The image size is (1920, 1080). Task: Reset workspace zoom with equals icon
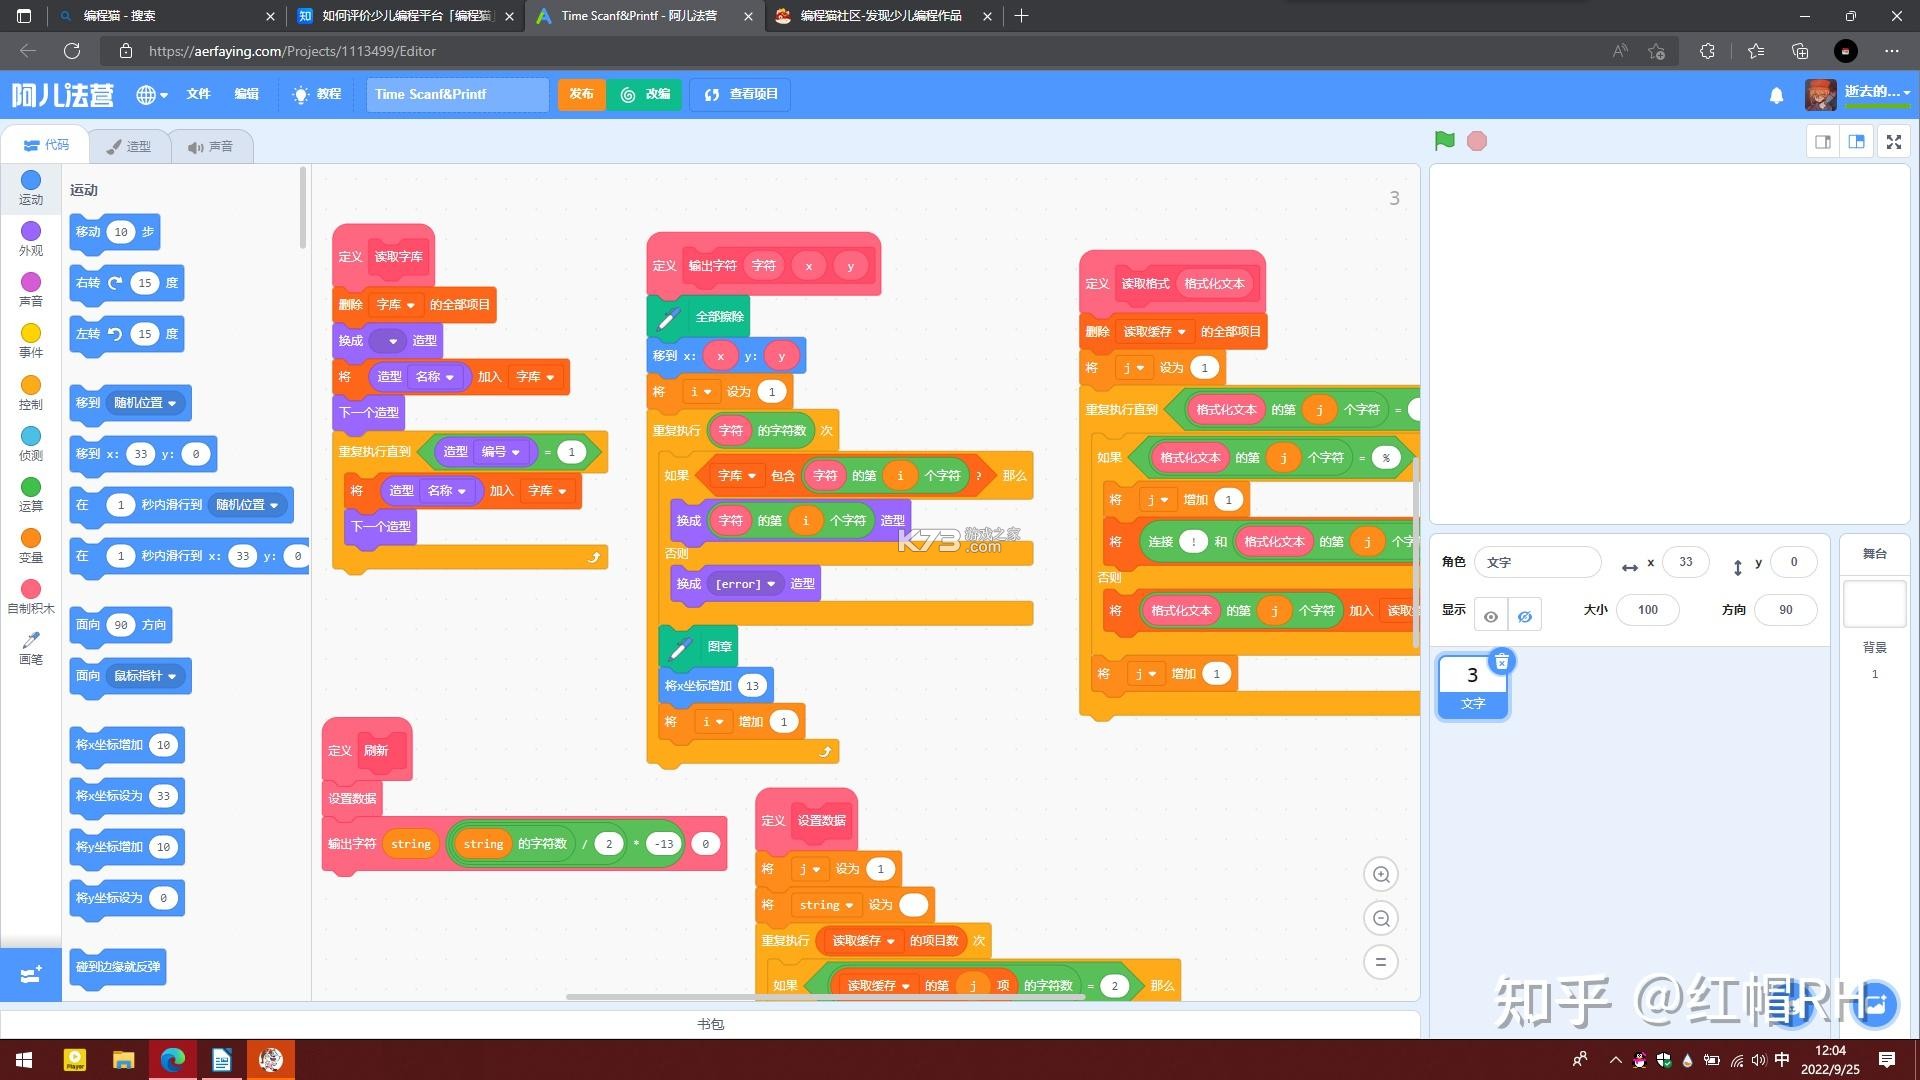pyautogui.click(x=1381, y=962)
